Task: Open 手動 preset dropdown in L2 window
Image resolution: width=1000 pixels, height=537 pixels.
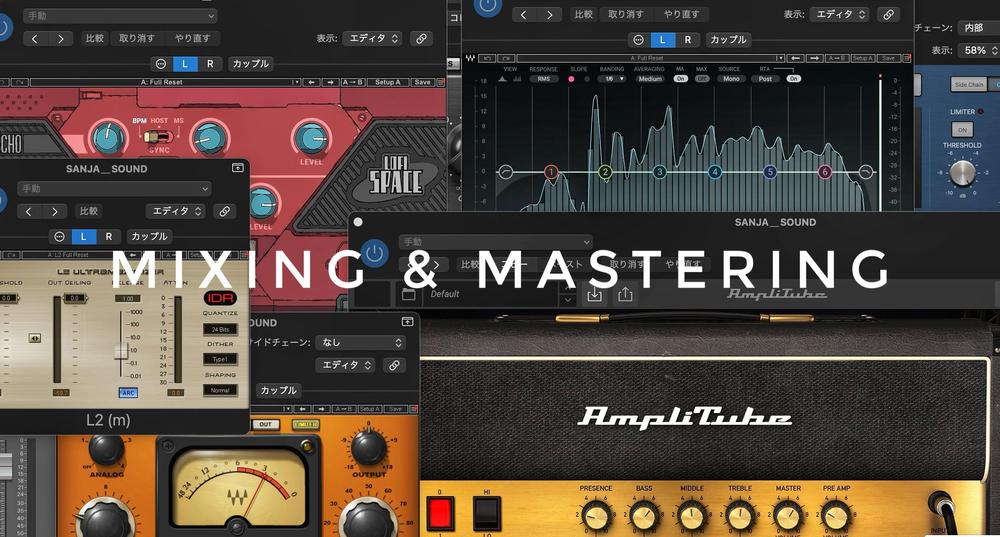Action: [114, 189]
